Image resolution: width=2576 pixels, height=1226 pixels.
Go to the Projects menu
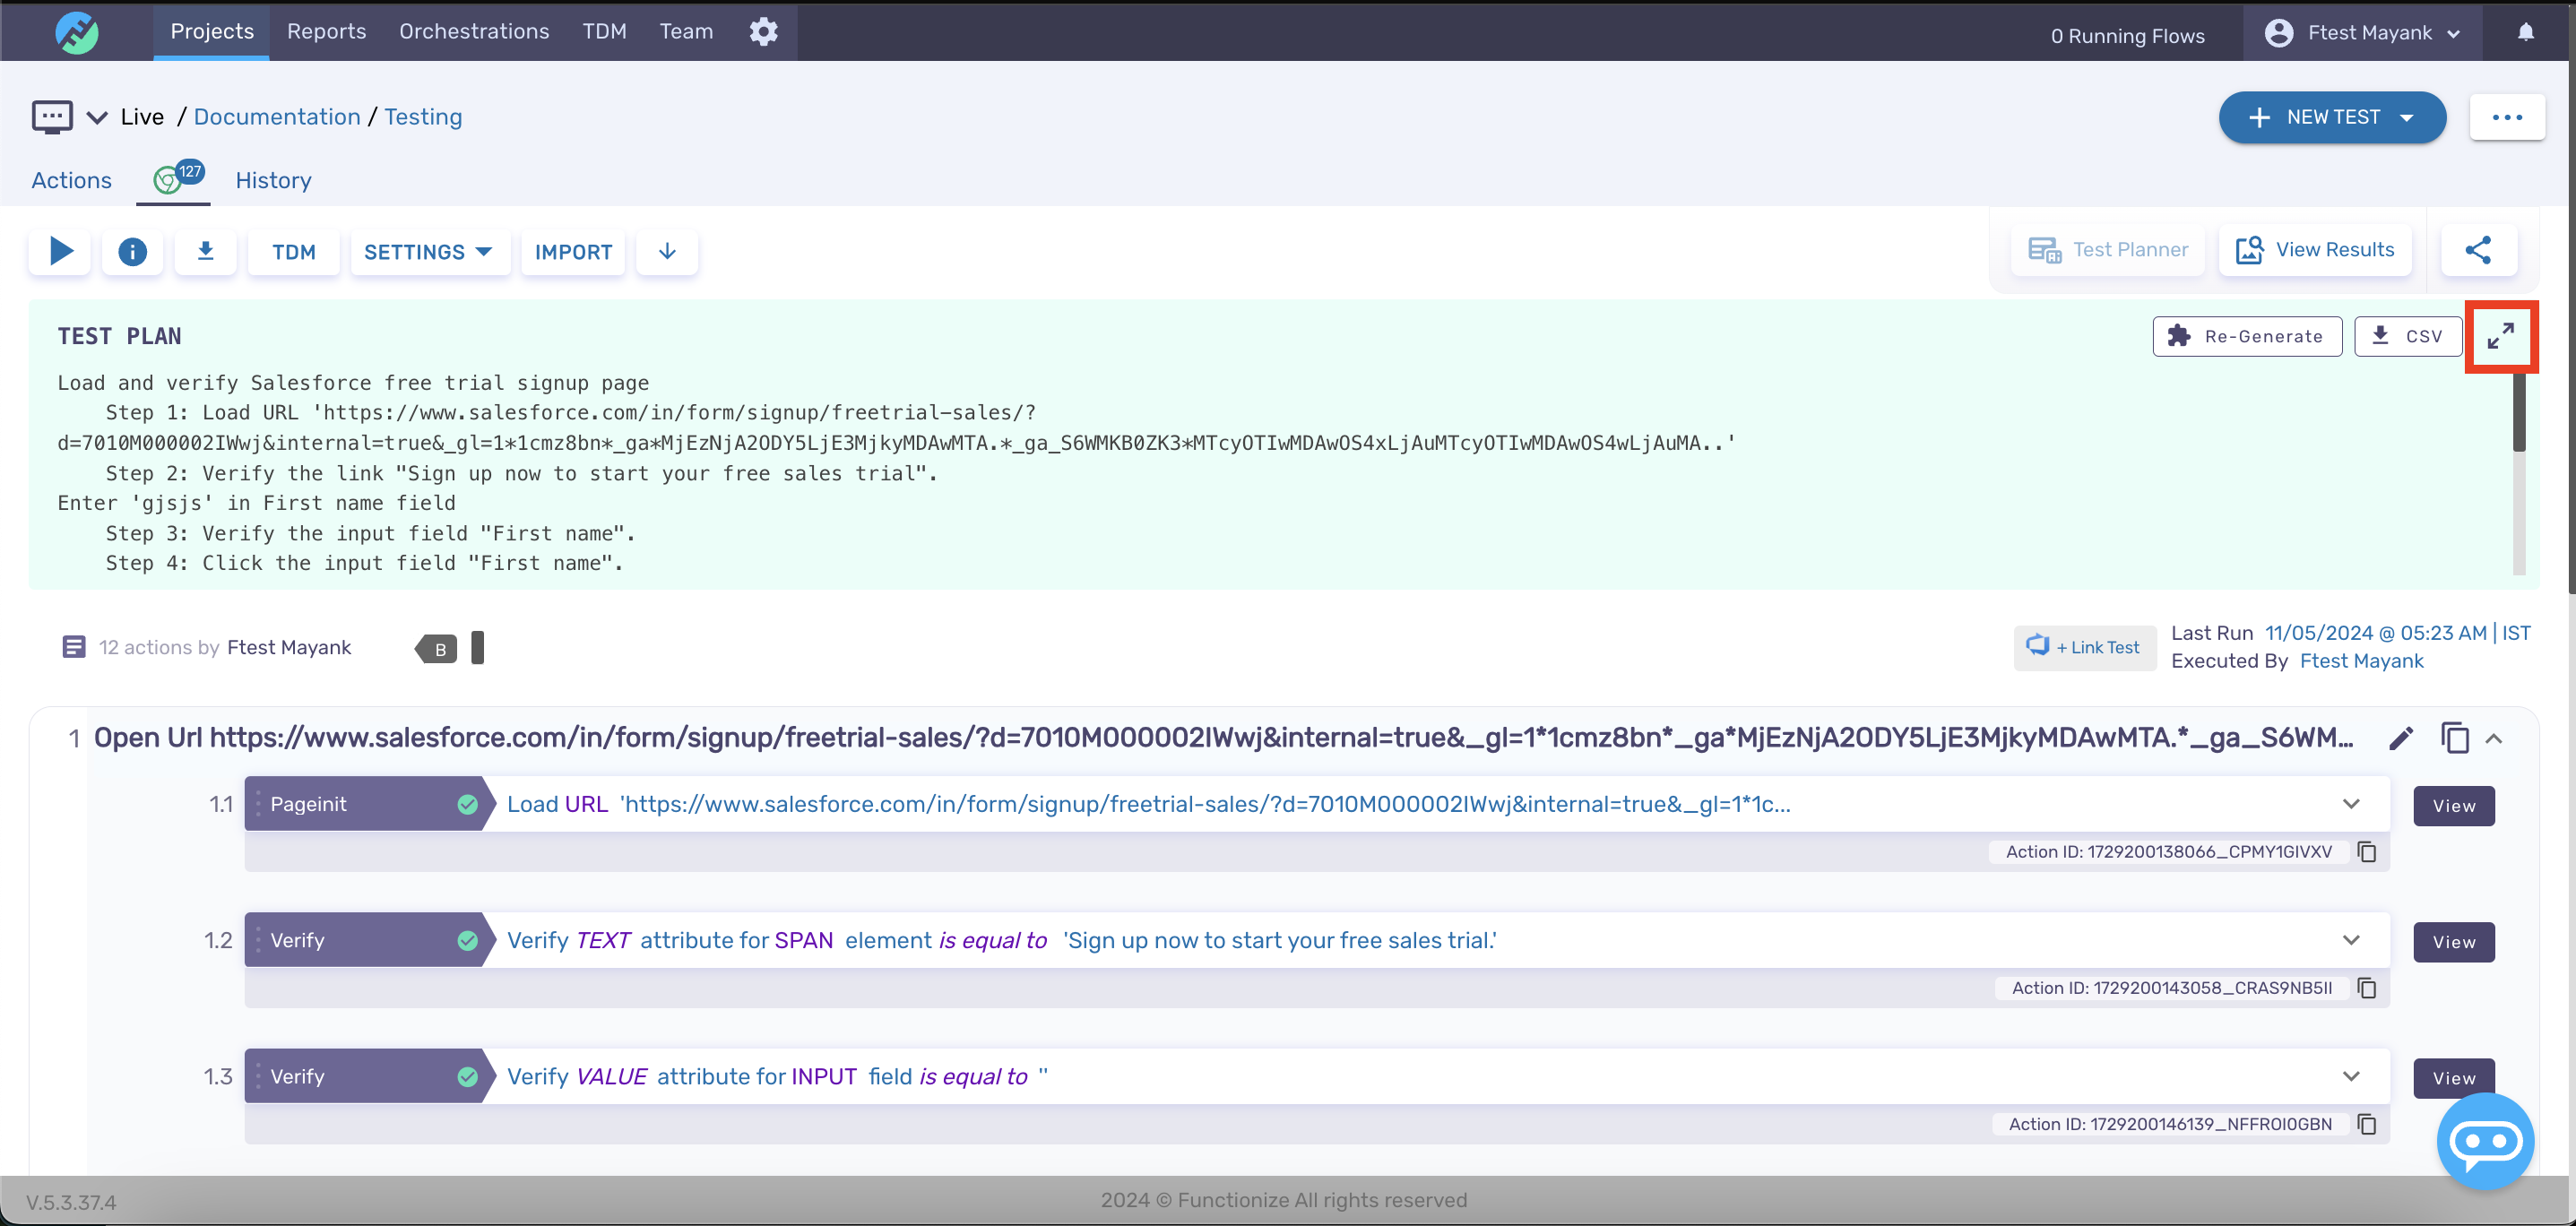[x=212, y=31]
